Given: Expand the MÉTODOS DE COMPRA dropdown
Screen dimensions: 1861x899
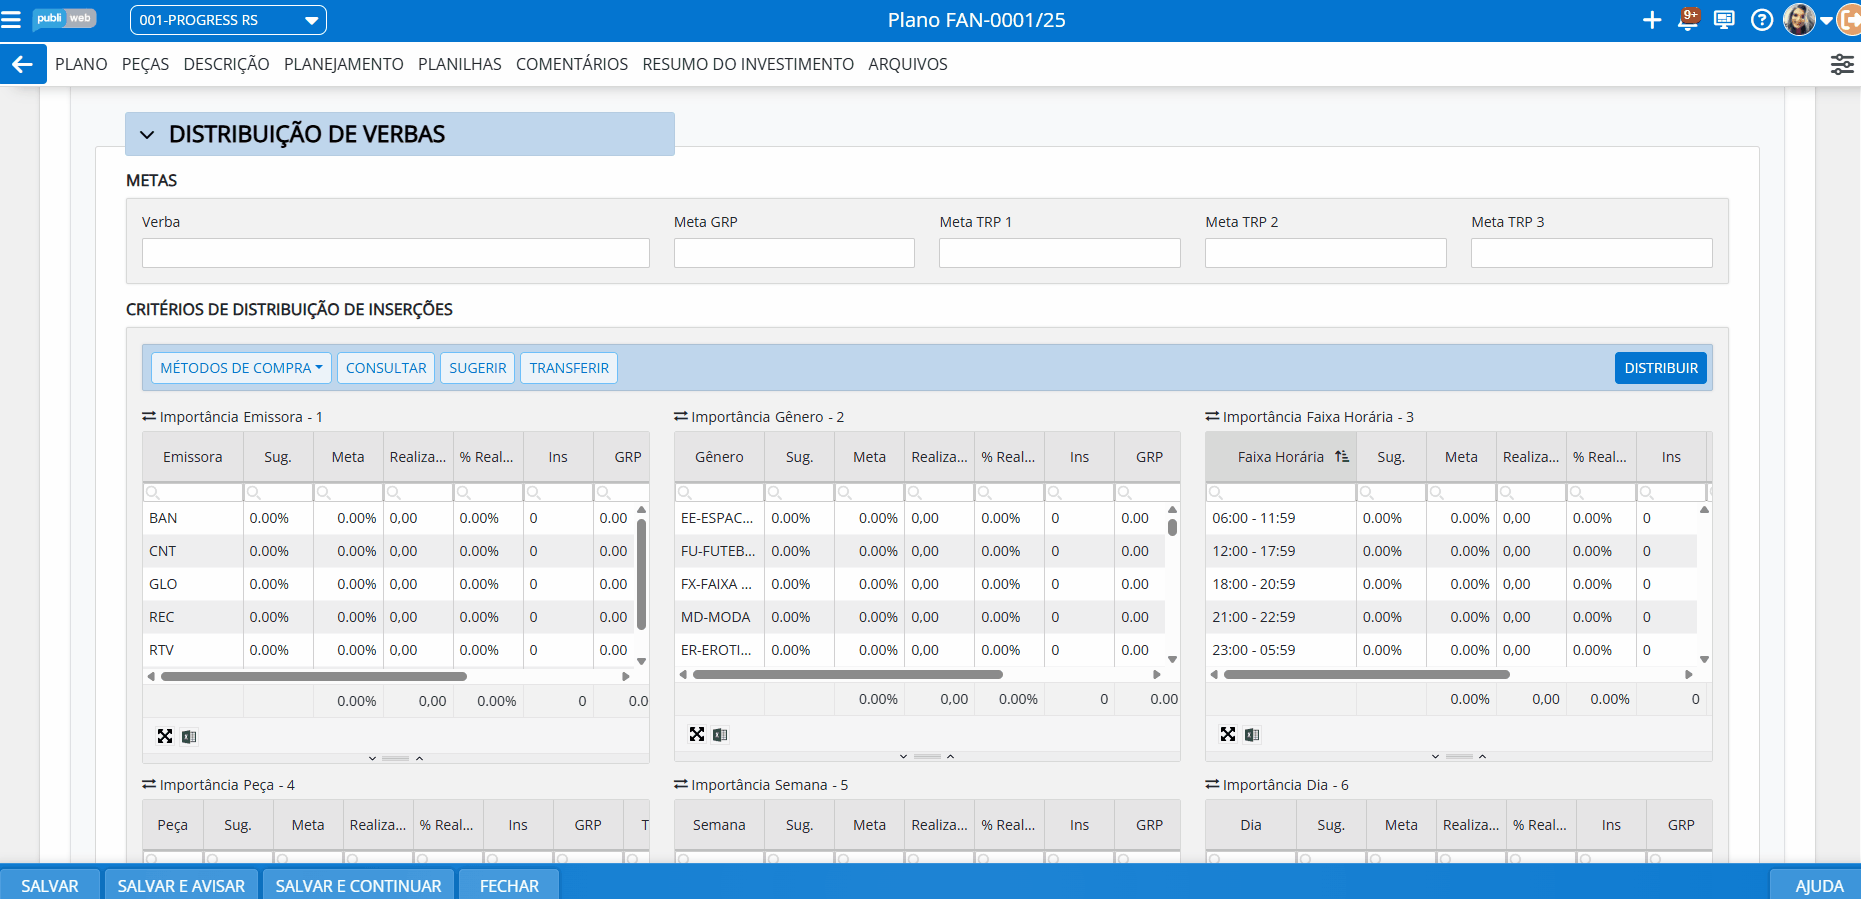Looking at the screenshot, I should pos(241,368).
